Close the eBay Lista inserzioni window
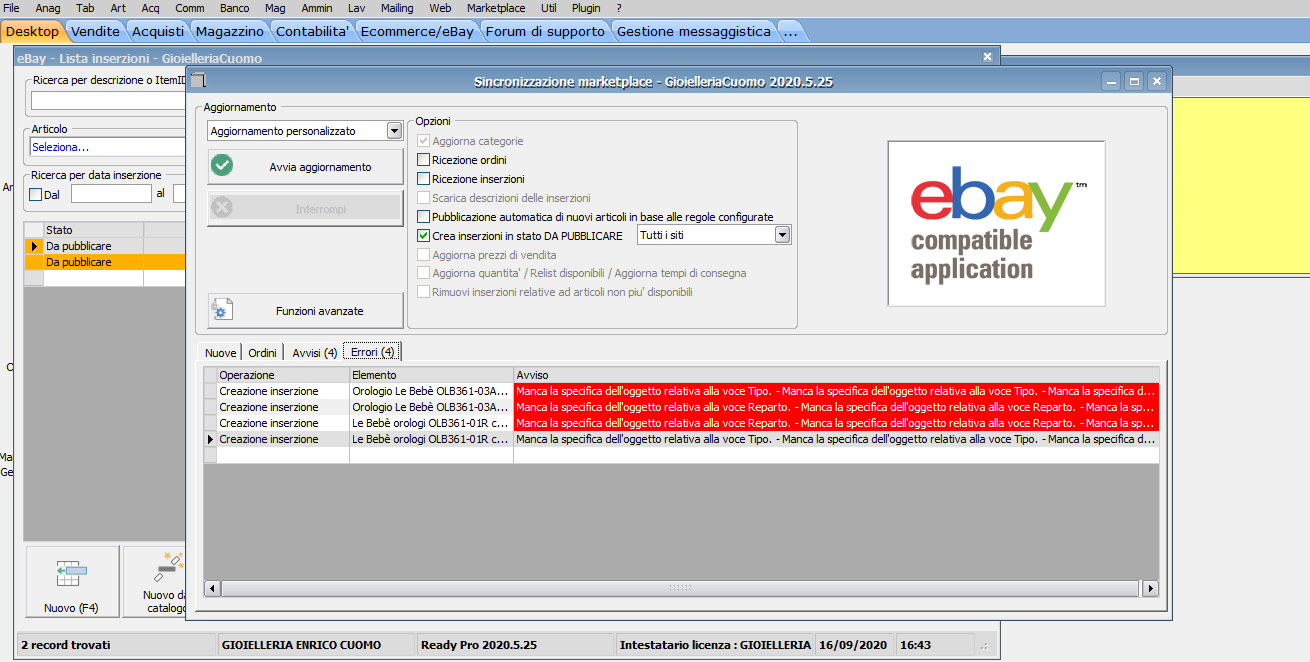1310x662 pixels. click(x=988, y=57)
